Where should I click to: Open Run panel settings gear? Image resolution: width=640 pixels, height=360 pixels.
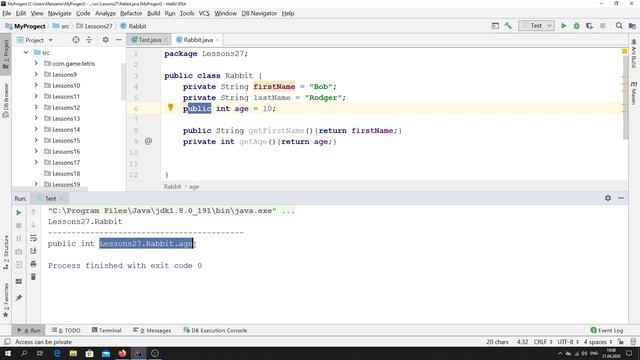coord(608,198)
